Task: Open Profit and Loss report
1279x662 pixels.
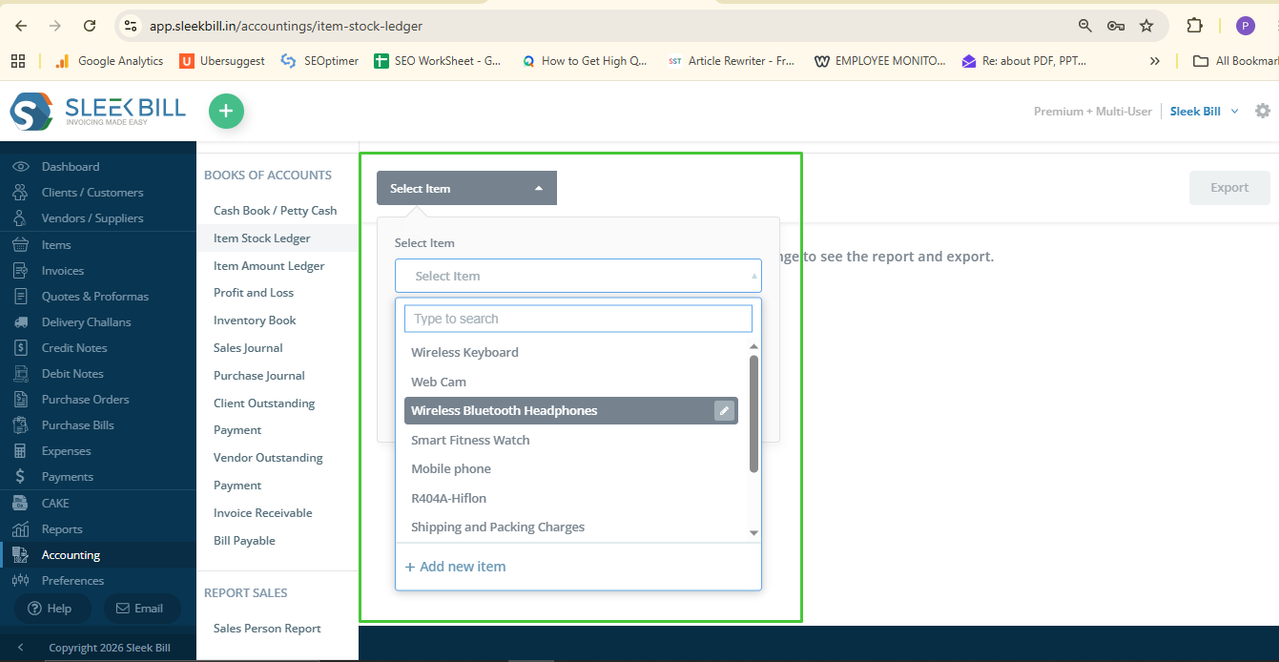Action: click(254, 293)
